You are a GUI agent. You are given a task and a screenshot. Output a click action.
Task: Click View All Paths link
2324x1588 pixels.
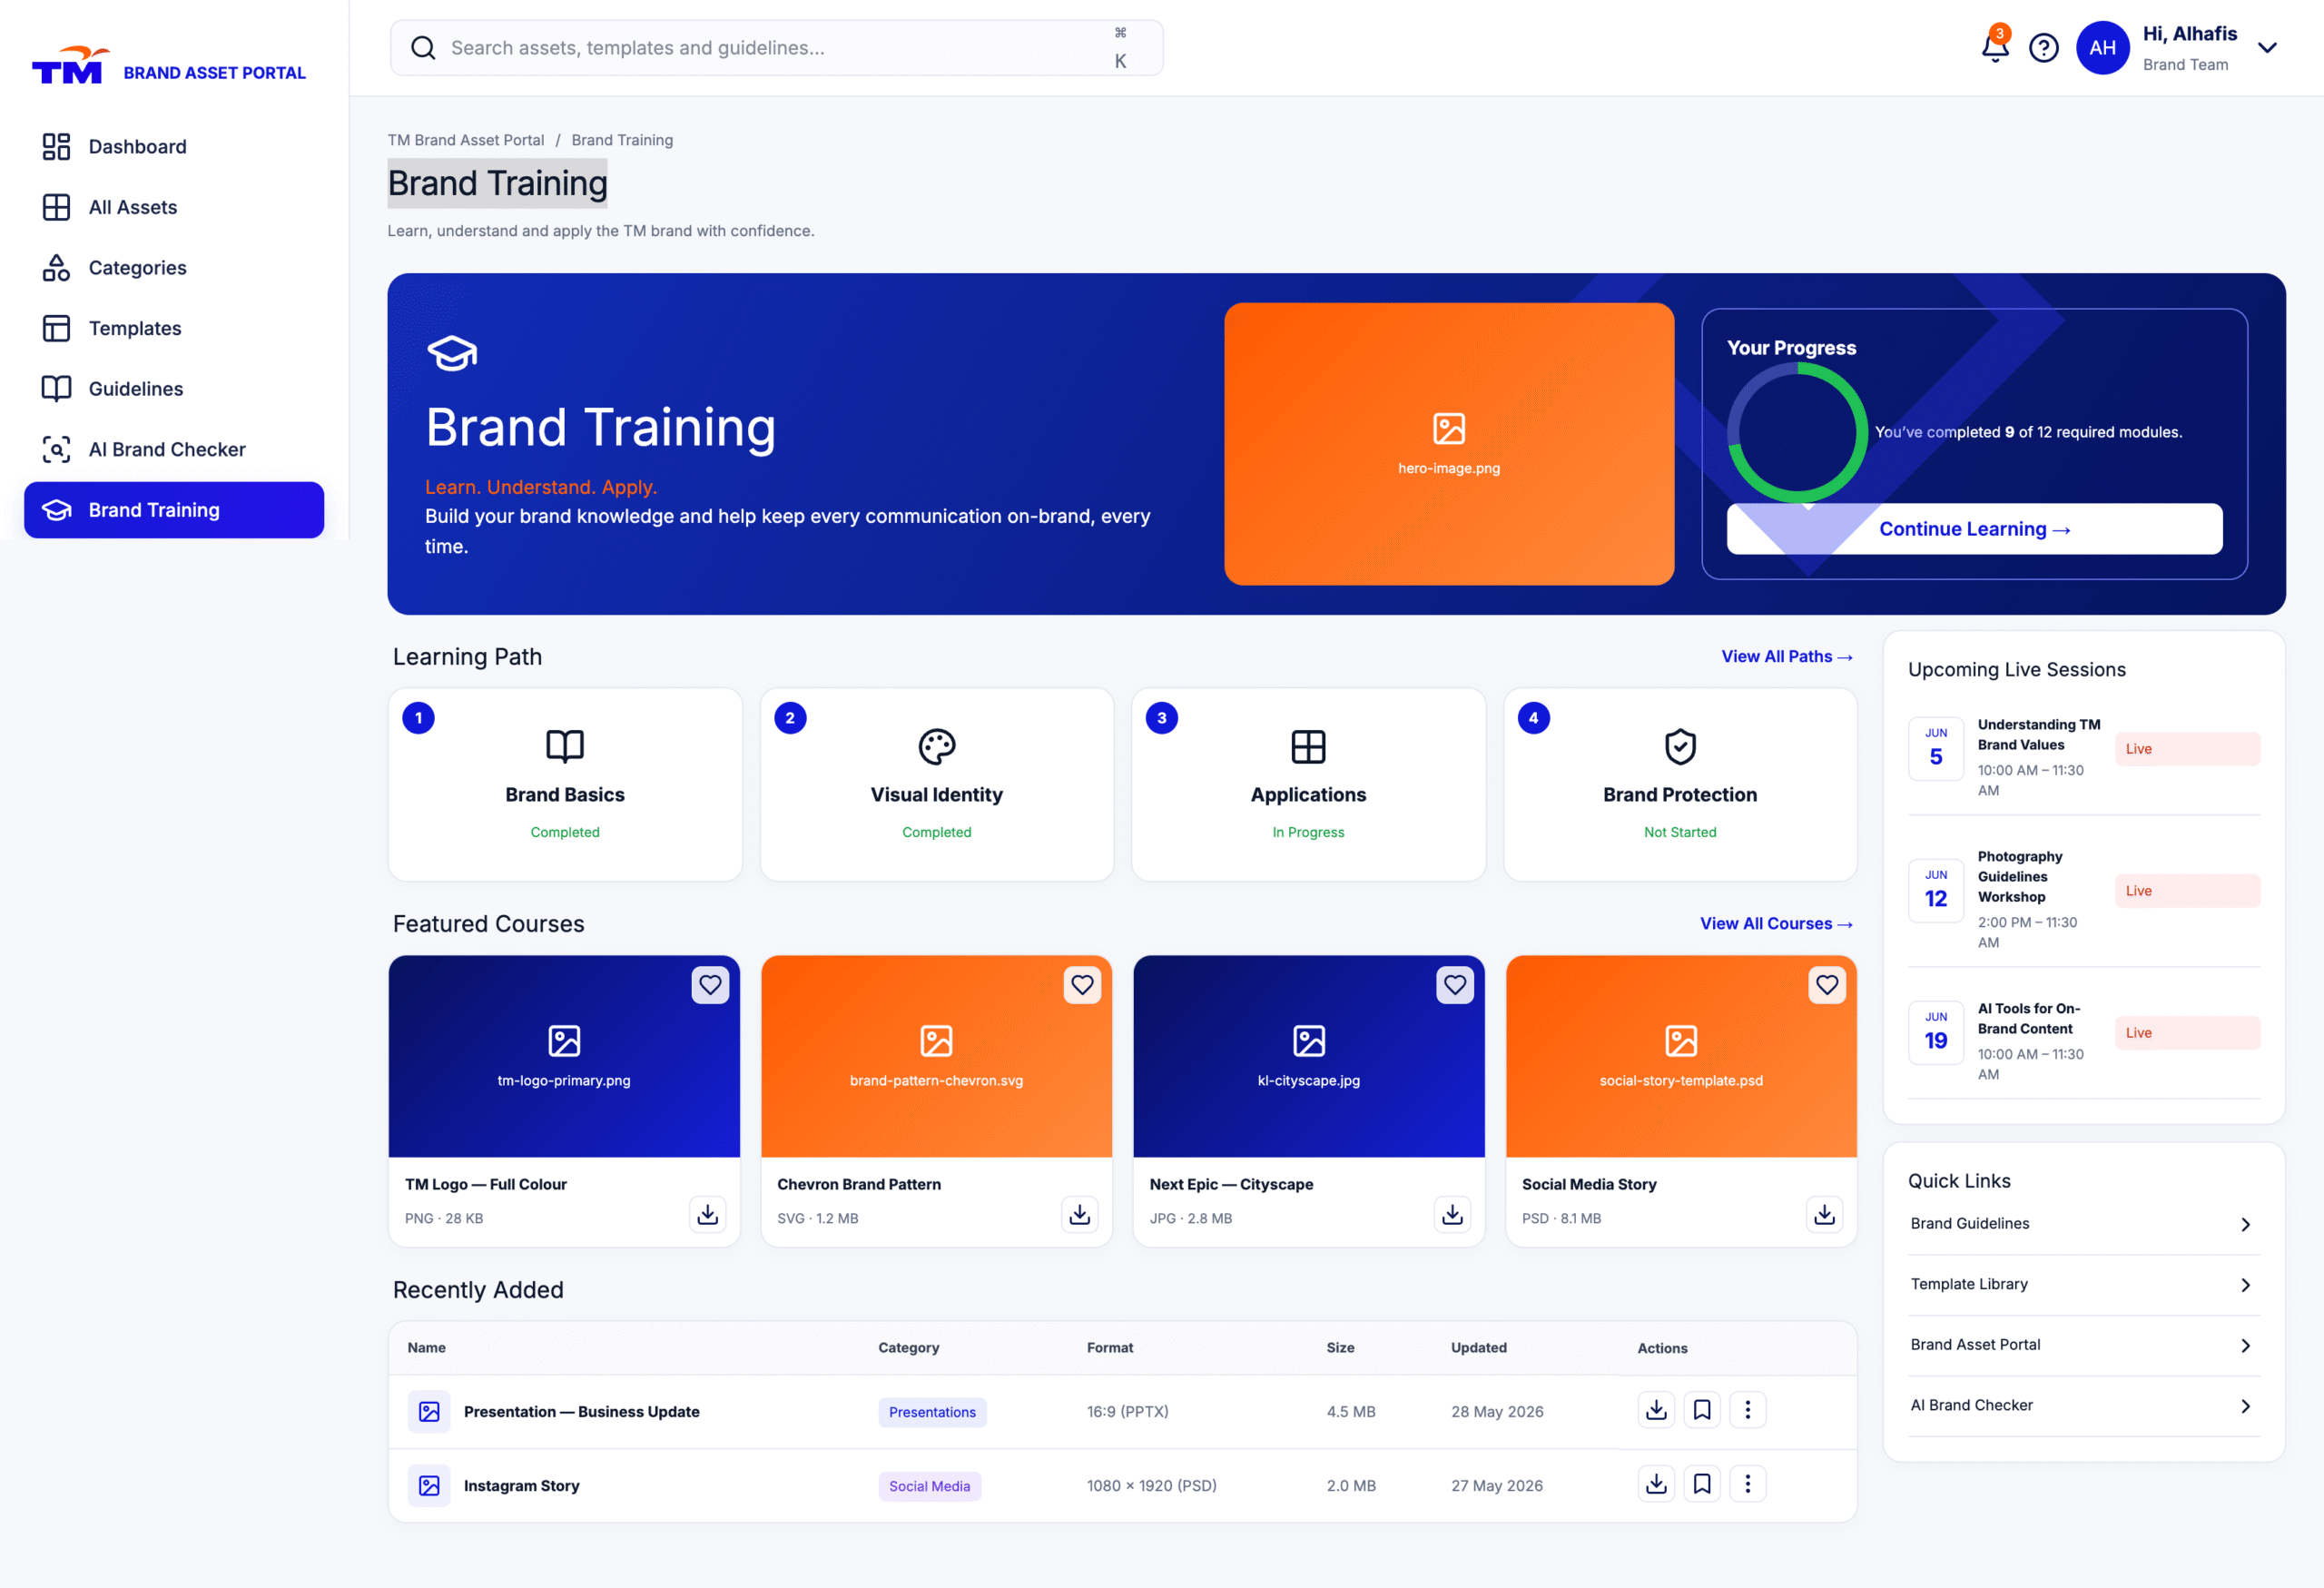(x=1787, y=657)
